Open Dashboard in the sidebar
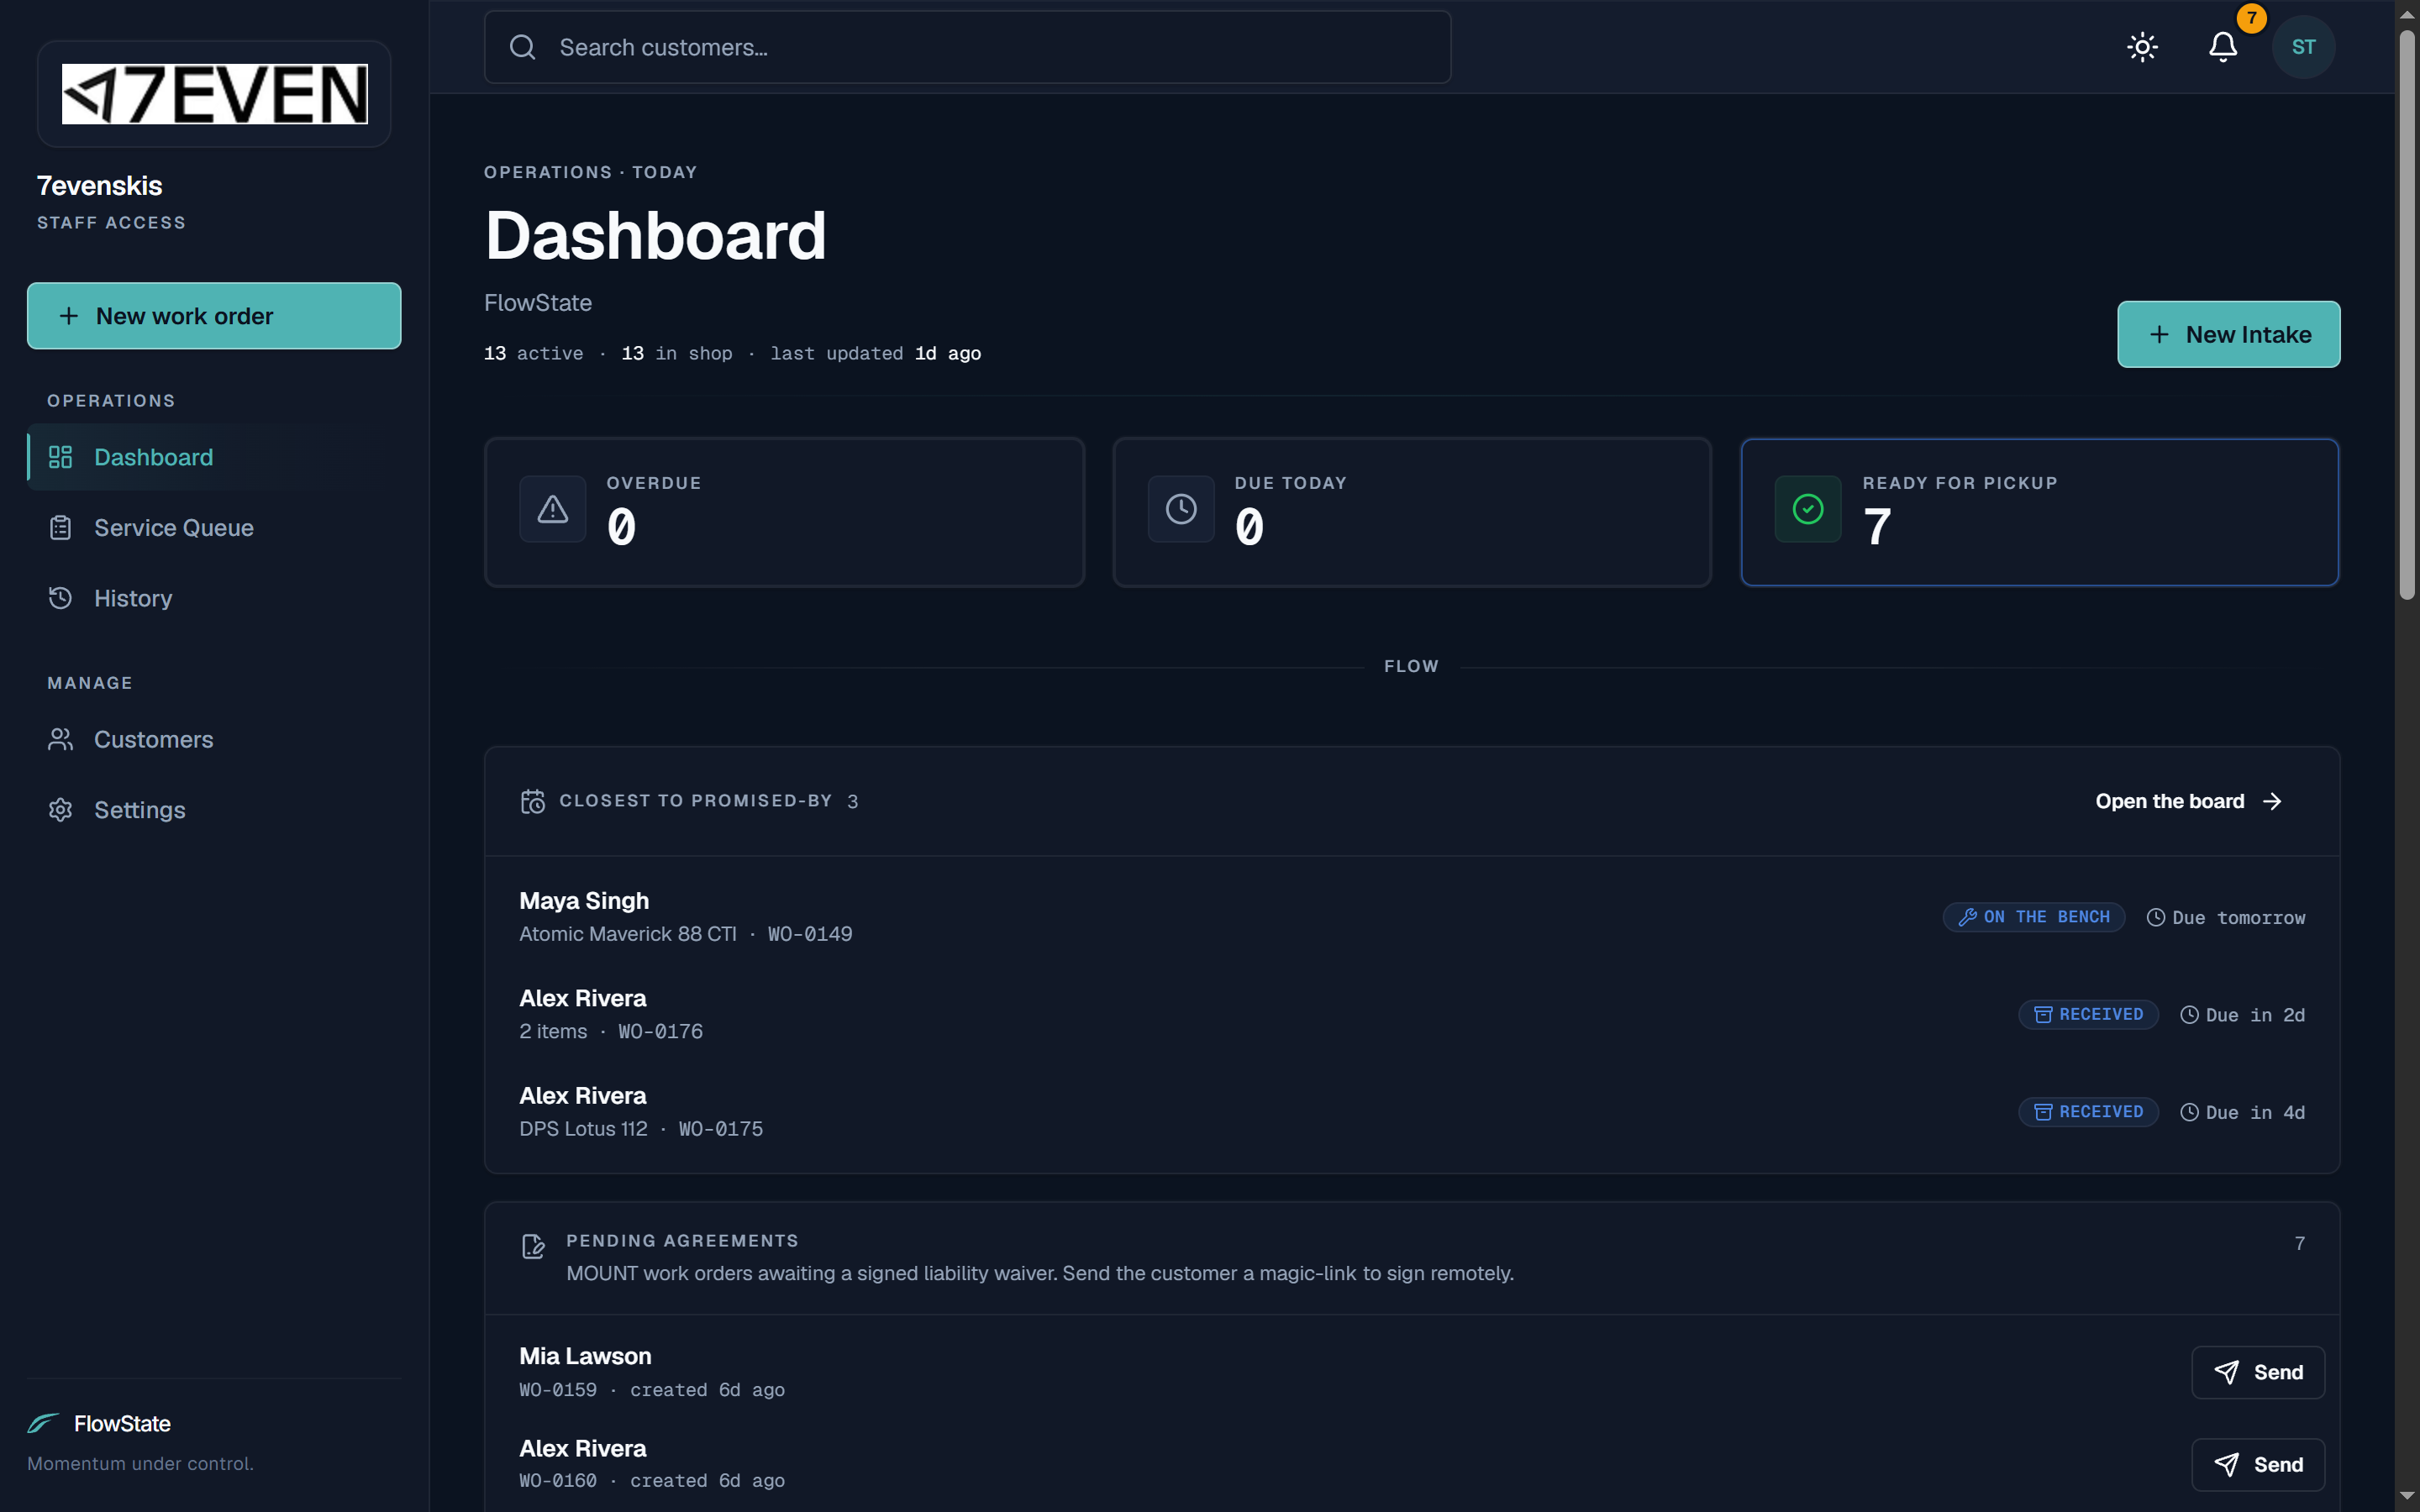The width and height of the screenshot is (2420, 1512). click(214, 457)
